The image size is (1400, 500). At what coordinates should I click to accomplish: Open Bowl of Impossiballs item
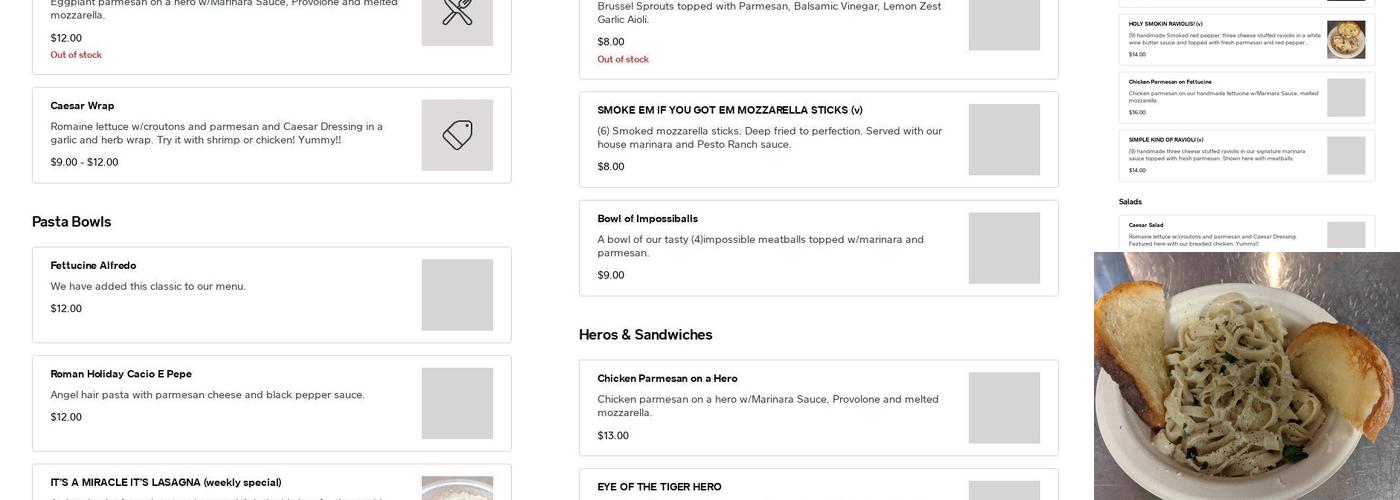(647, 219)
